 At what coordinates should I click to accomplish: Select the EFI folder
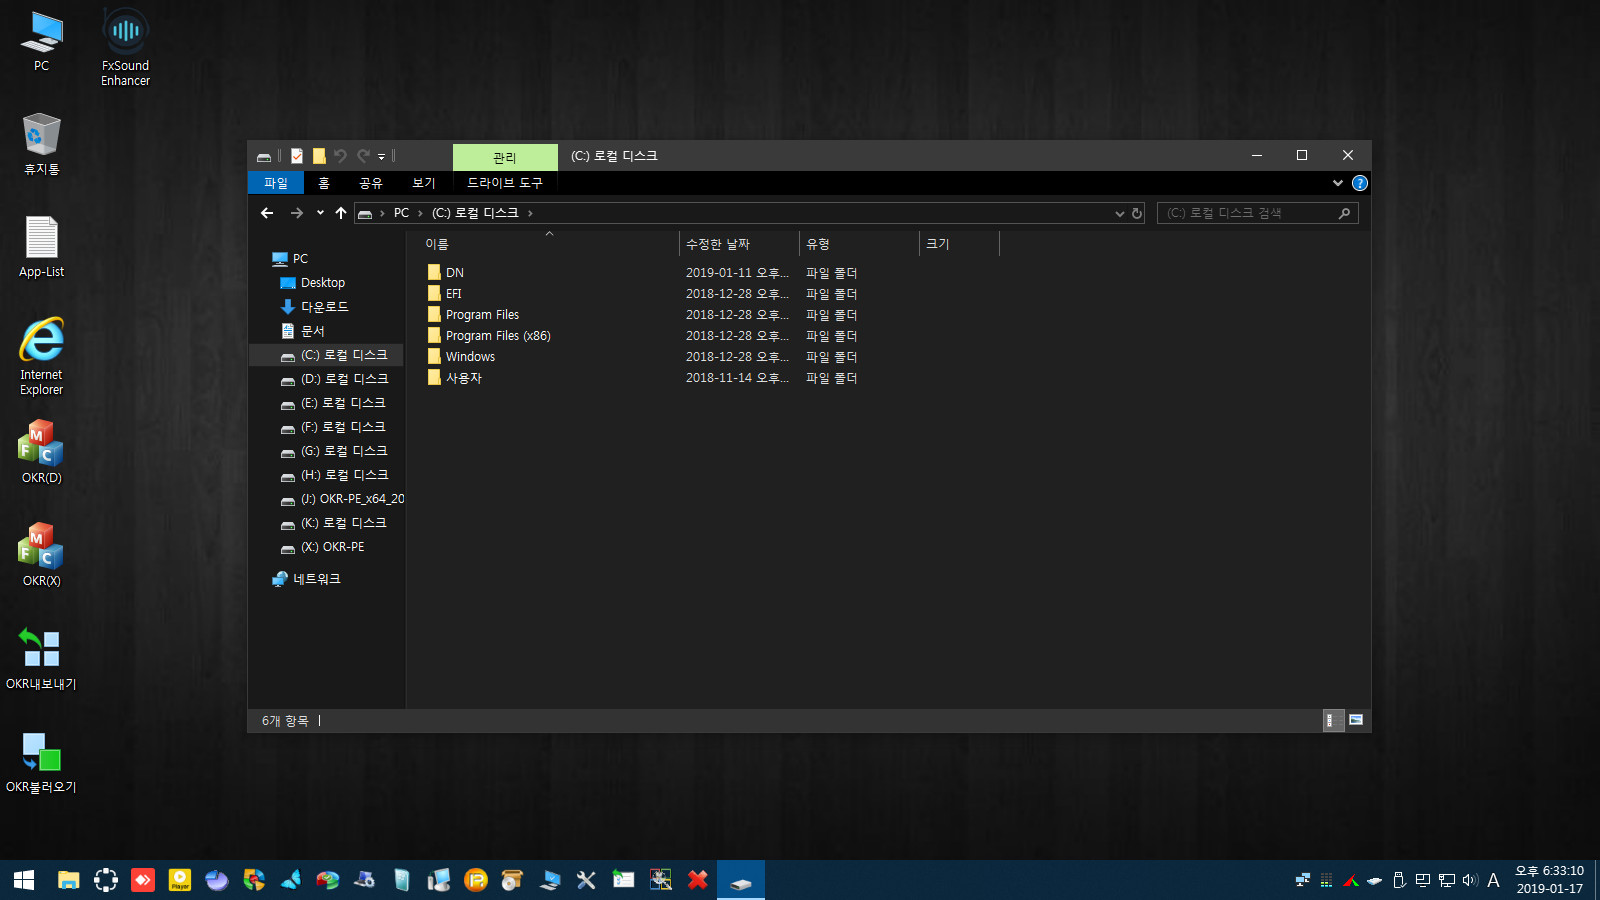[x=444, y=293]
